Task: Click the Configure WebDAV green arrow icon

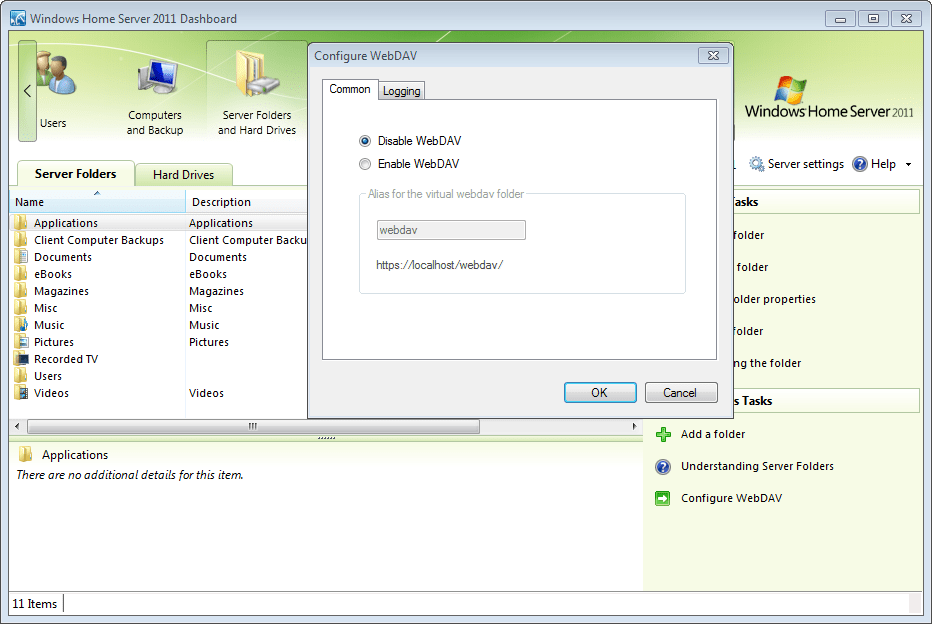Action: click(661, 498)
